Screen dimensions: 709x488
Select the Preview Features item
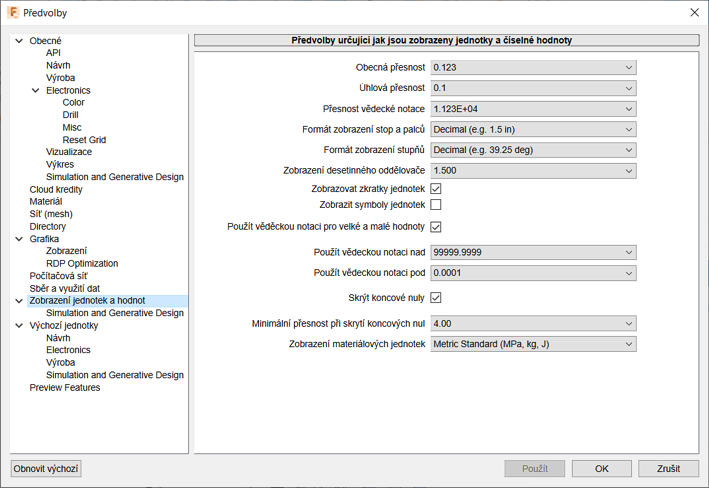click(x=65, y=387)
